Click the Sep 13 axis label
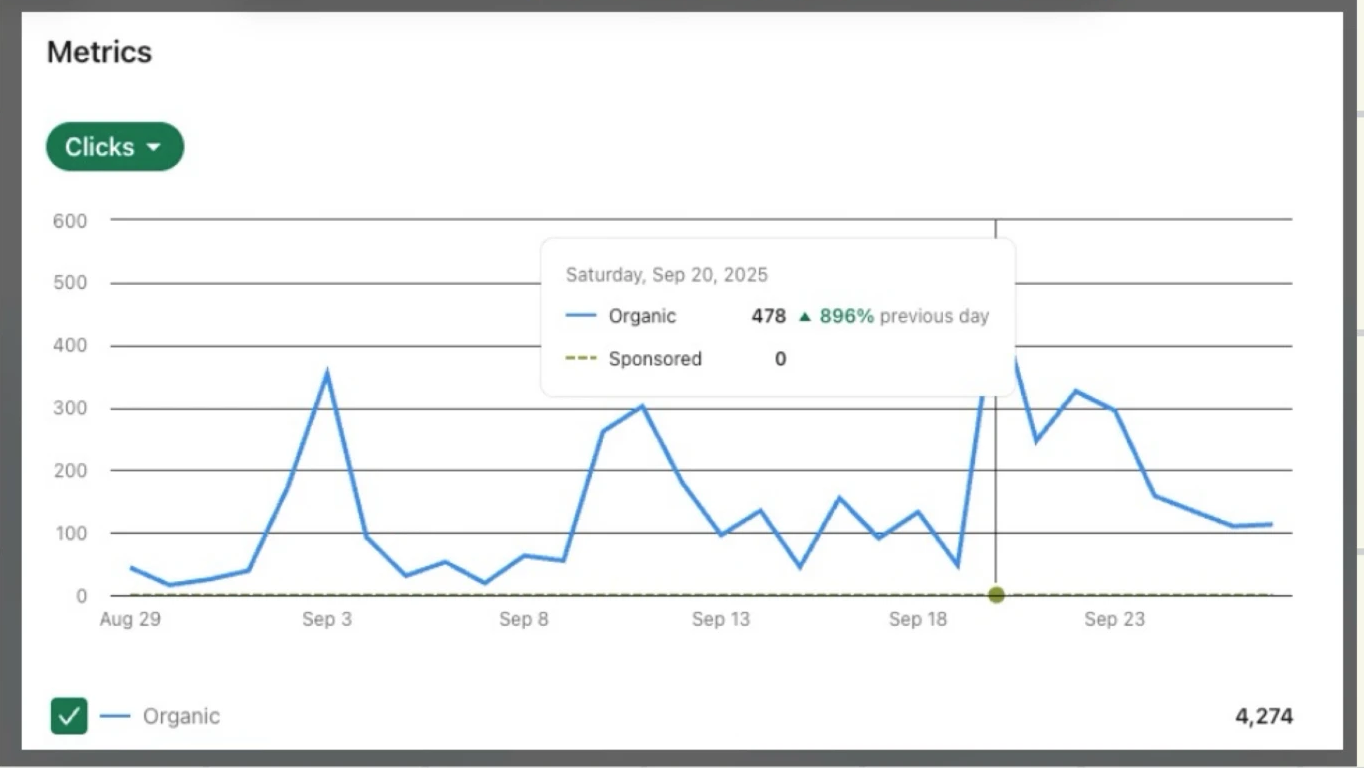 721,619
